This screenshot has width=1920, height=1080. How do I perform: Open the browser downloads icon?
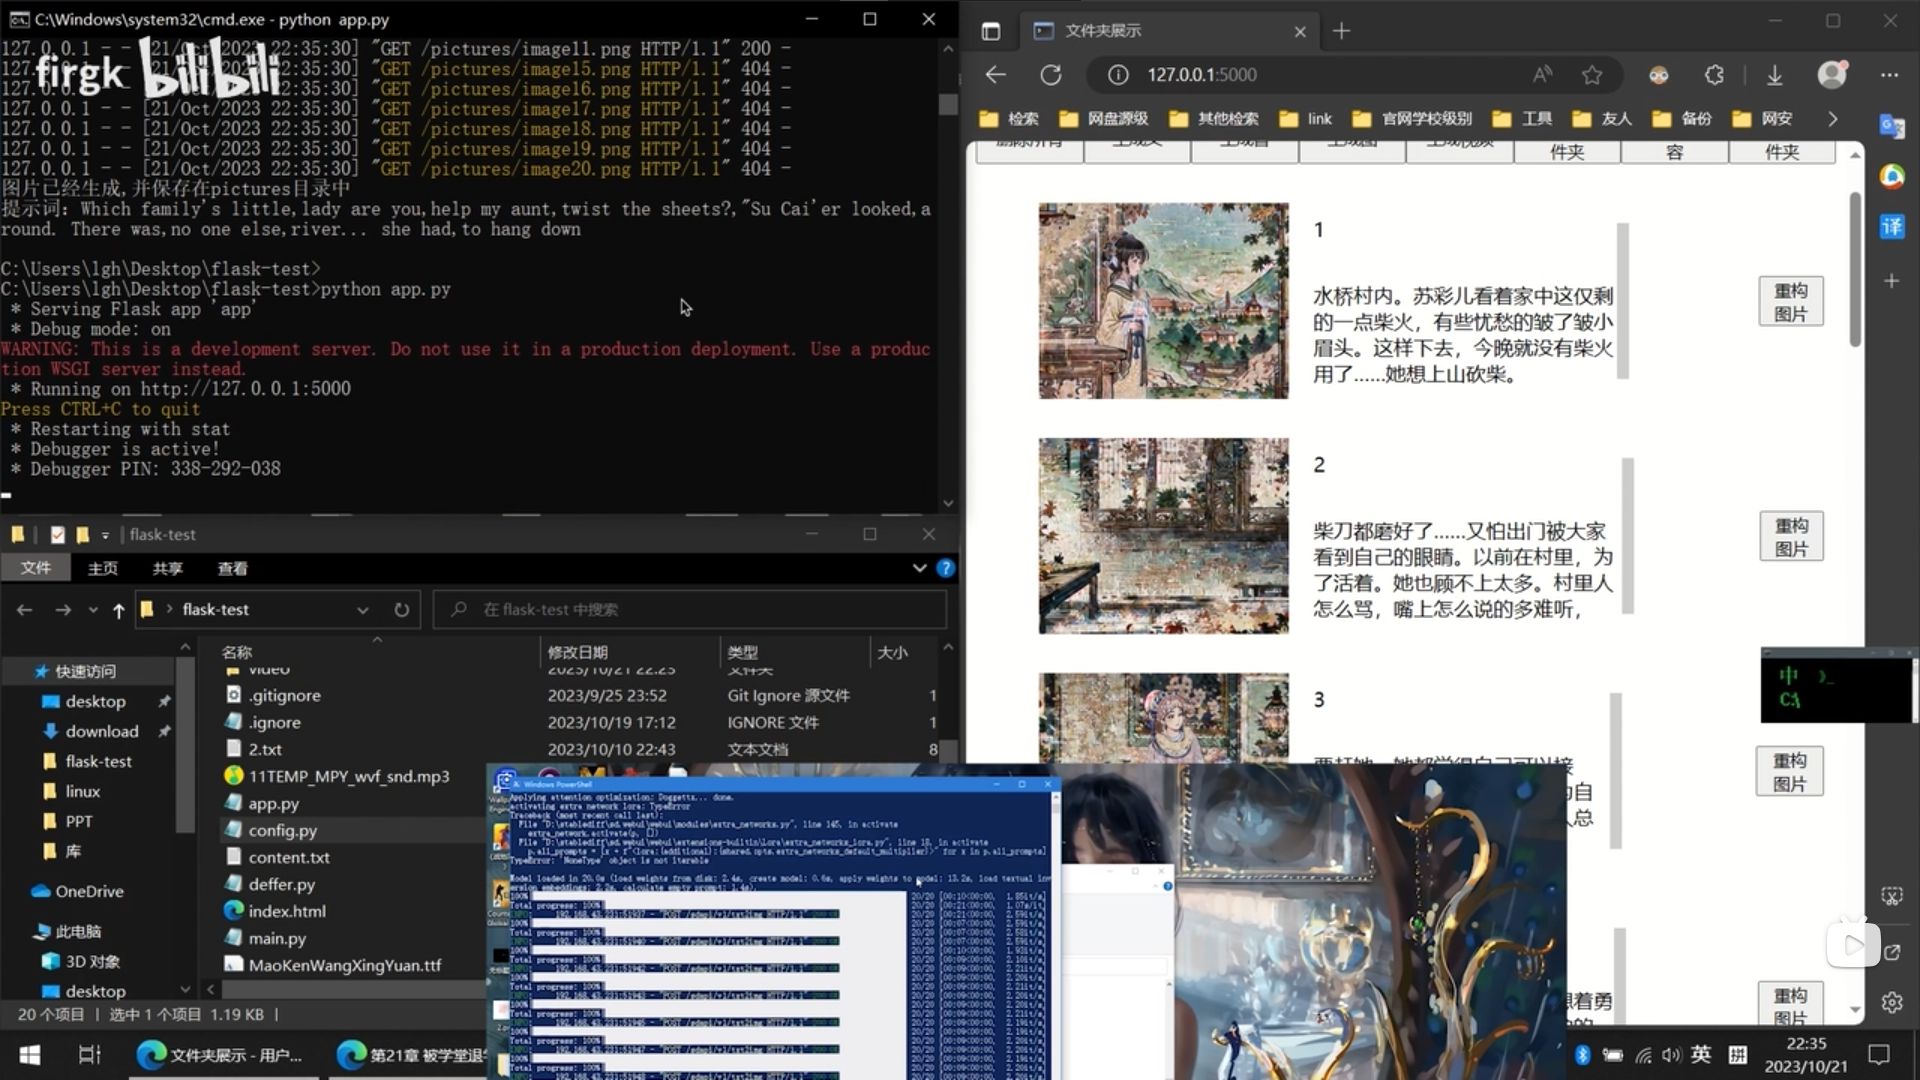[1775, 75]
